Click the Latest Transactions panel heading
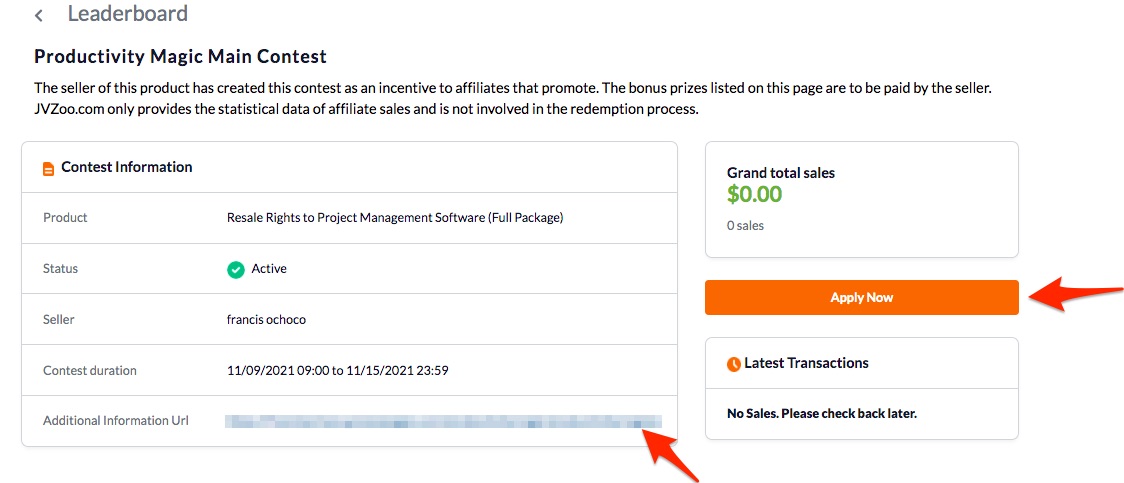The image size is (1124, 483). coord(806,363)
